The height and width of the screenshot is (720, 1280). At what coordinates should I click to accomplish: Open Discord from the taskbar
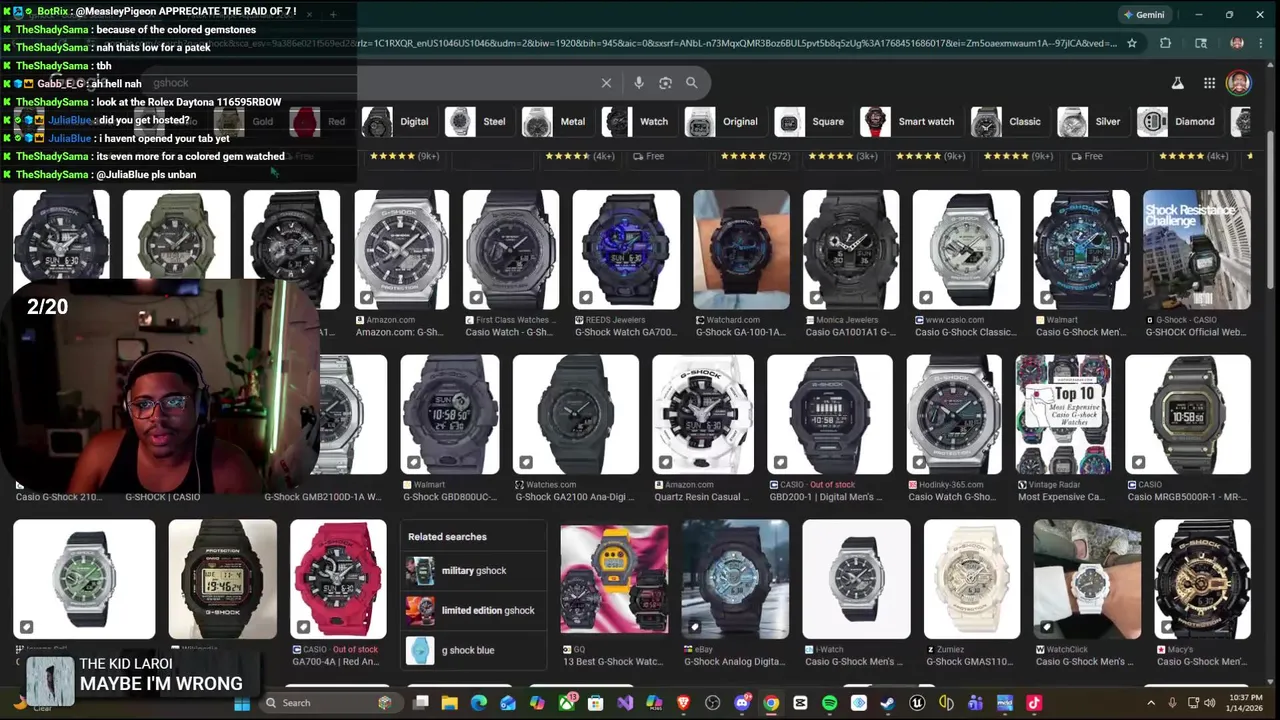742,703
